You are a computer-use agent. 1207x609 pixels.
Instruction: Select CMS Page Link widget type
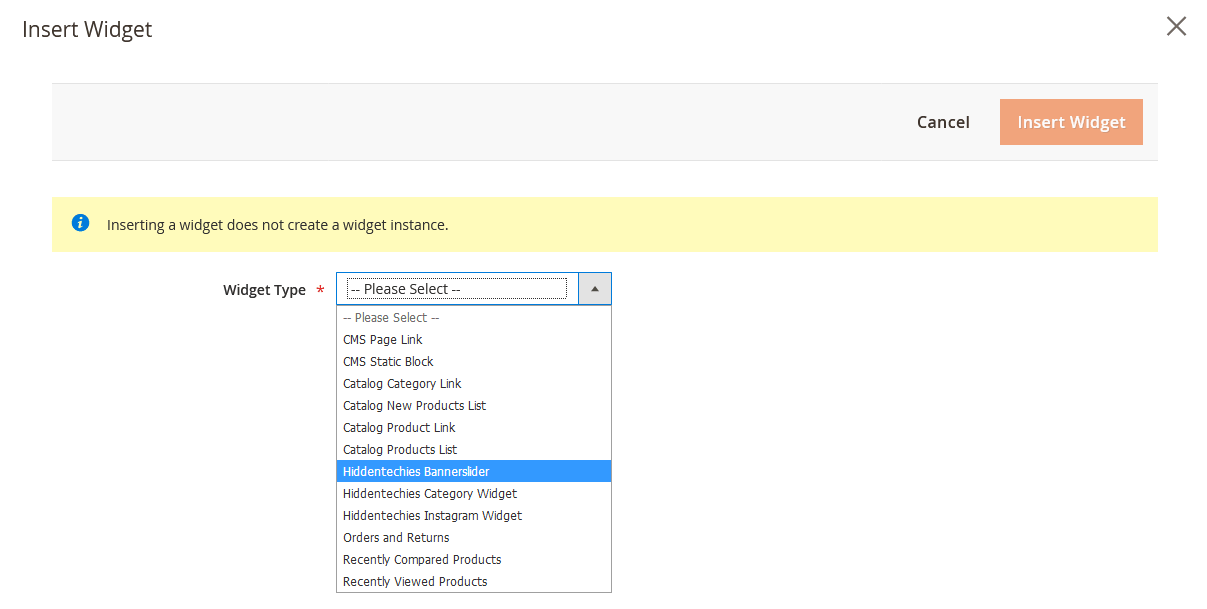point(382,339)
